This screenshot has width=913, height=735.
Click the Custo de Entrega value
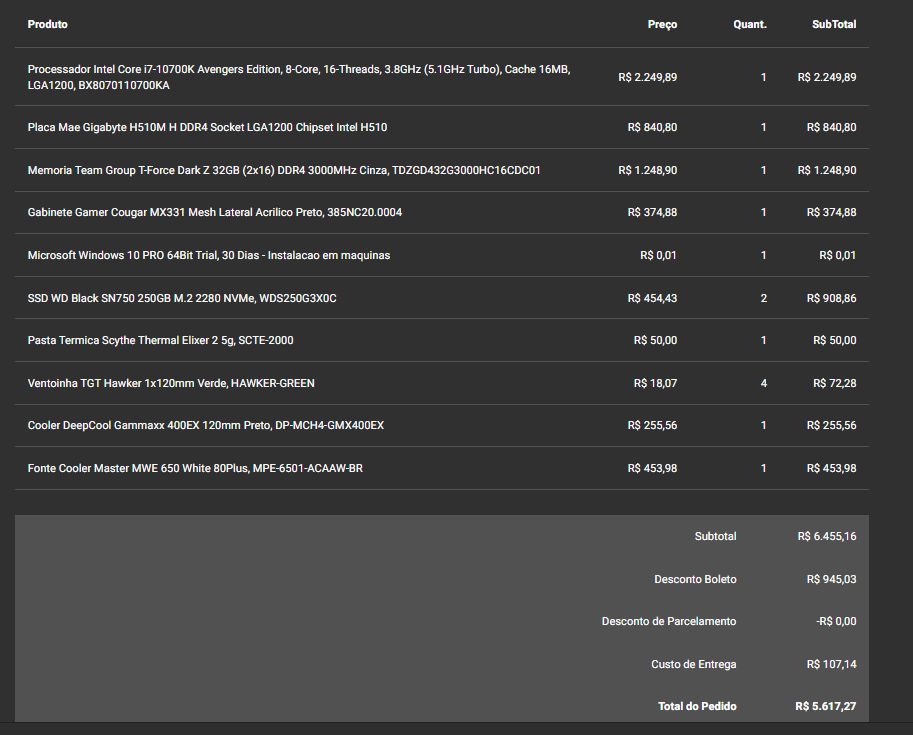click(x=831, y=664)
